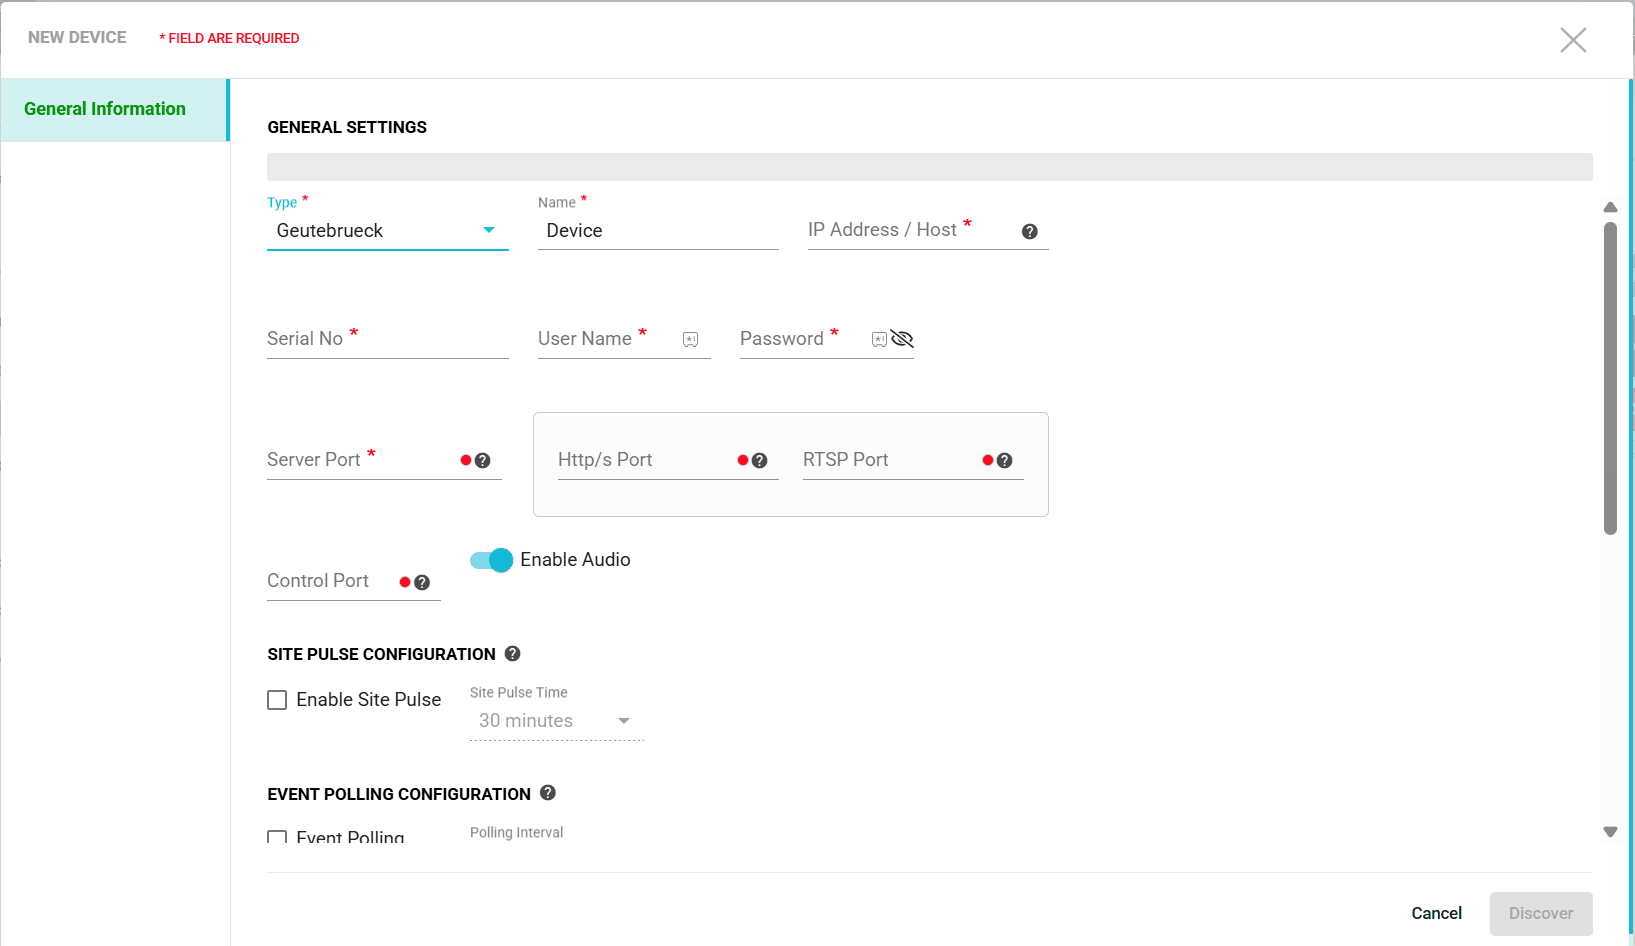Click into the Serial No field
This screenshot has width=1635, height=946.
(x=387, y=339)
